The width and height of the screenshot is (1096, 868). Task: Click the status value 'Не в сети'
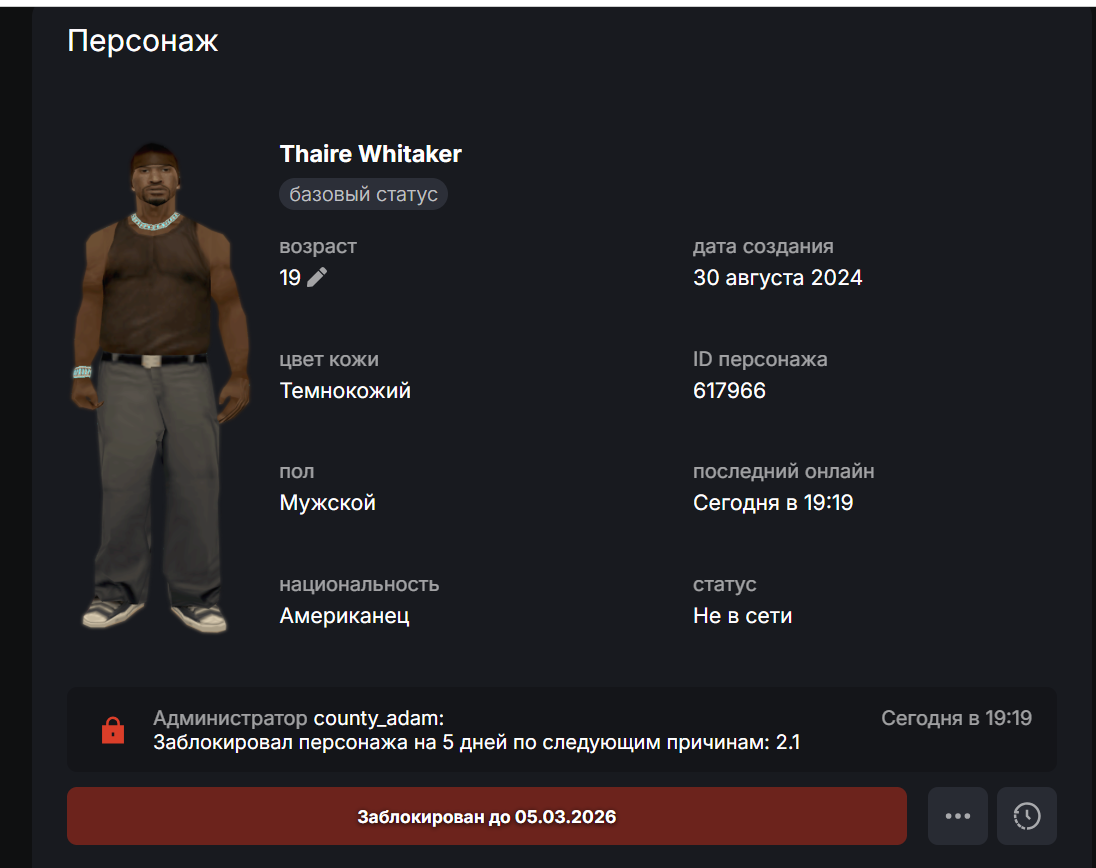click(x=742, y=616)
